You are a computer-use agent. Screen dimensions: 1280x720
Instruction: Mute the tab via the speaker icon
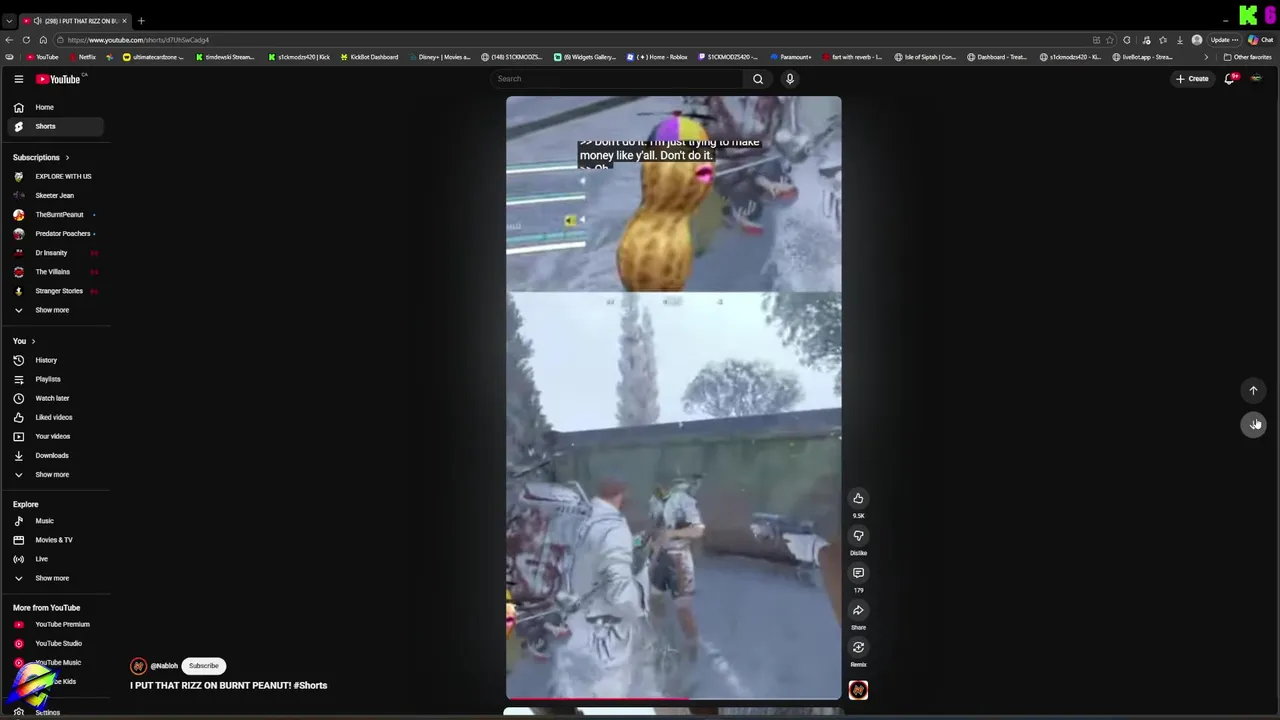coord(38,21)
